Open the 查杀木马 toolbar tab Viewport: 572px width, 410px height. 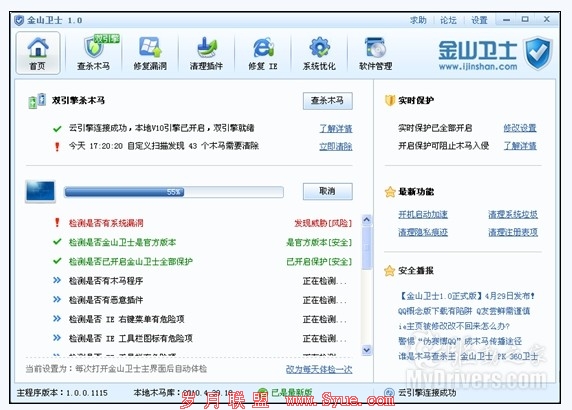pos(94,53)
